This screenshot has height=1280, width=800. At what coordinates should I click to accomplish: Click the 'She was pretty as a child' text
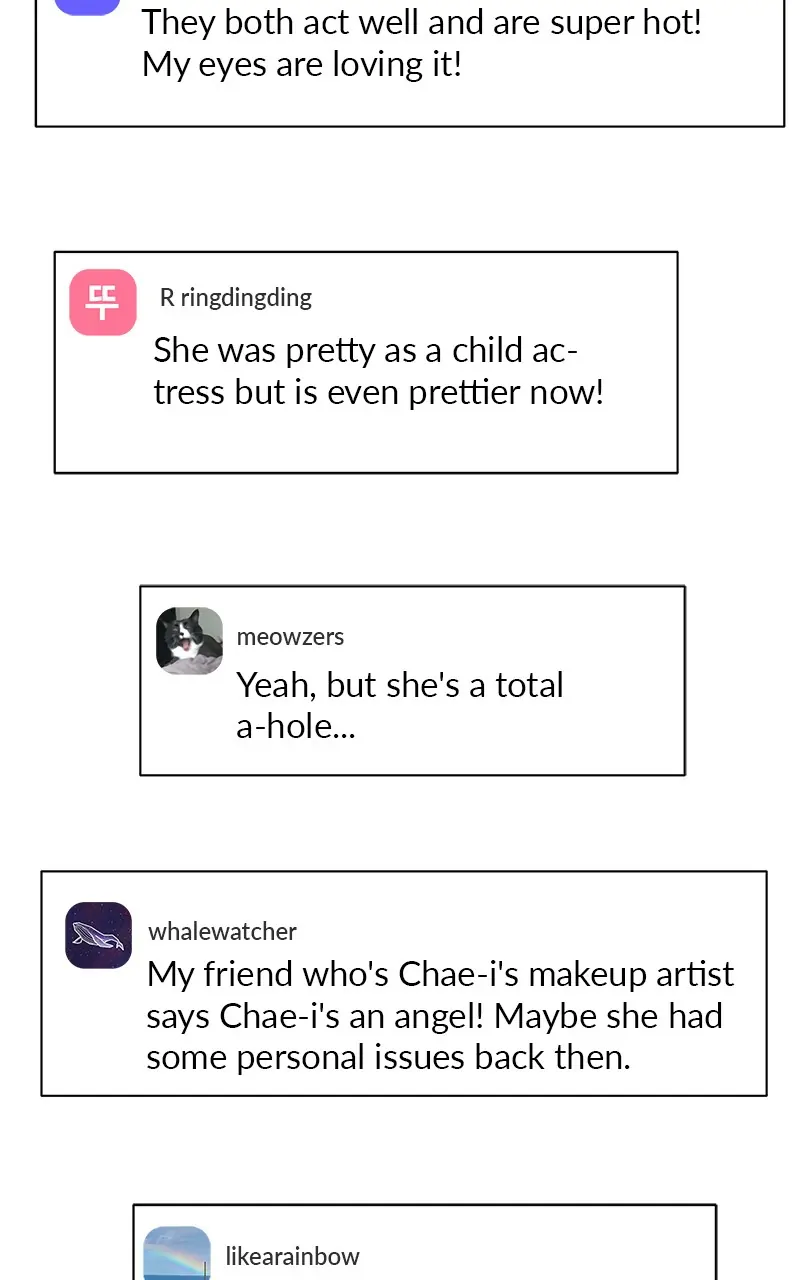[366, 350]
